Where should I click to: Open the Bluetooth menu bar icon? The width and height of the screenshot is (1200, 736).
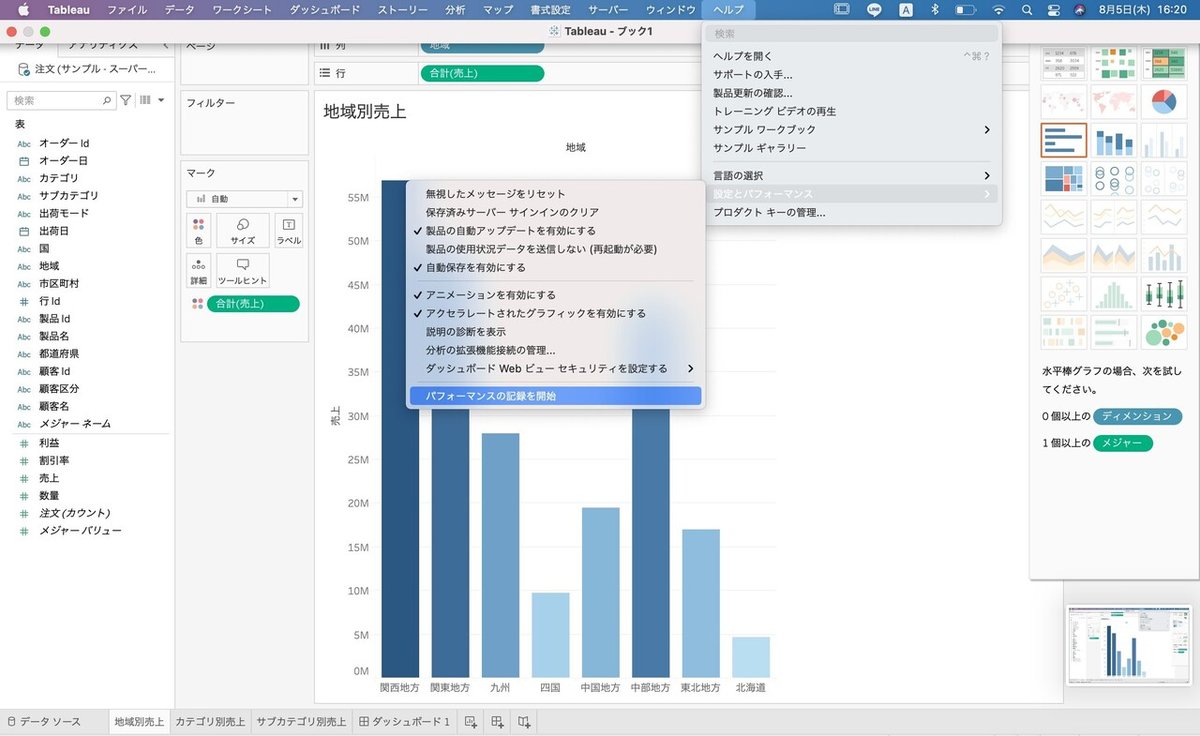tap(935, 10)
